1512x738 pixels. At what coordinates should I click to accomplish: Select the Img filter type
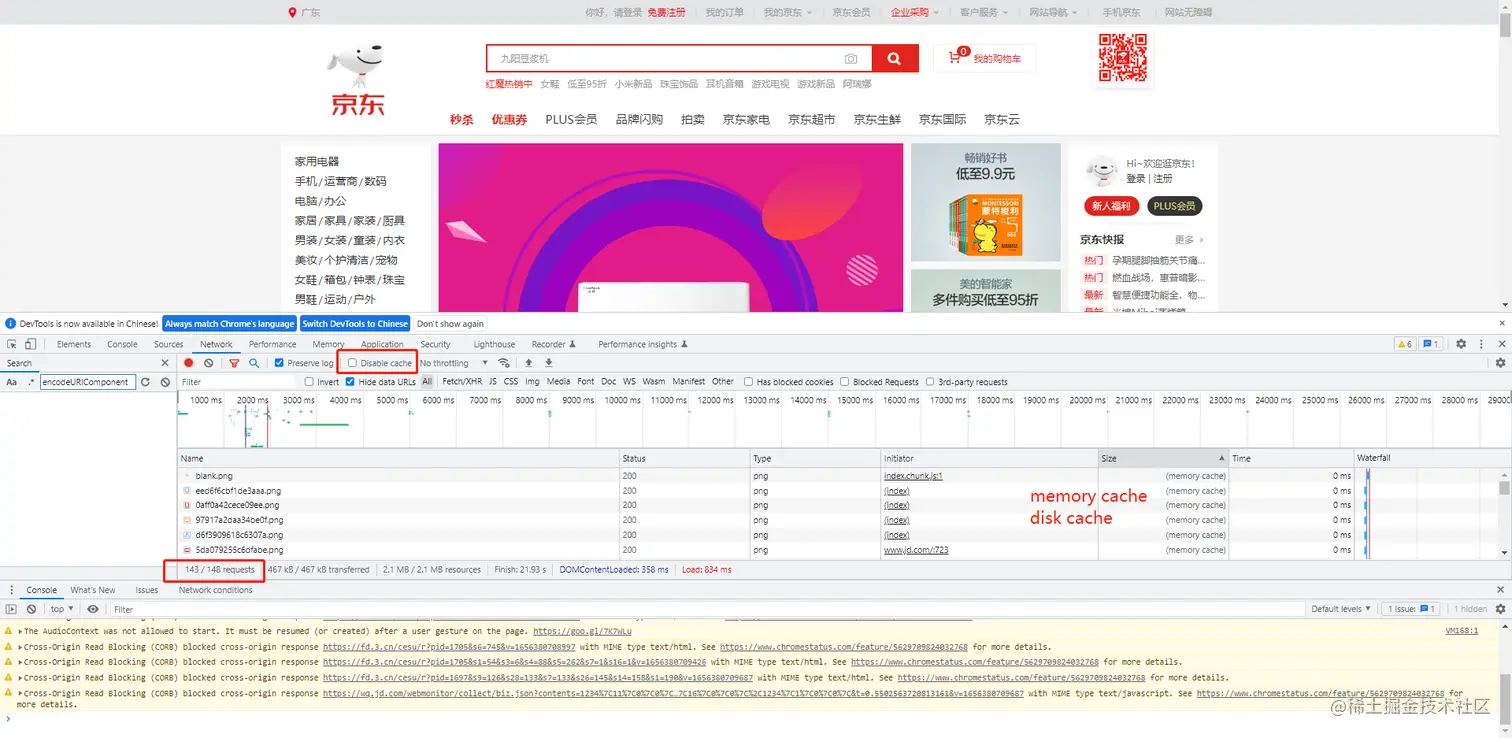(x=532, y=382)
